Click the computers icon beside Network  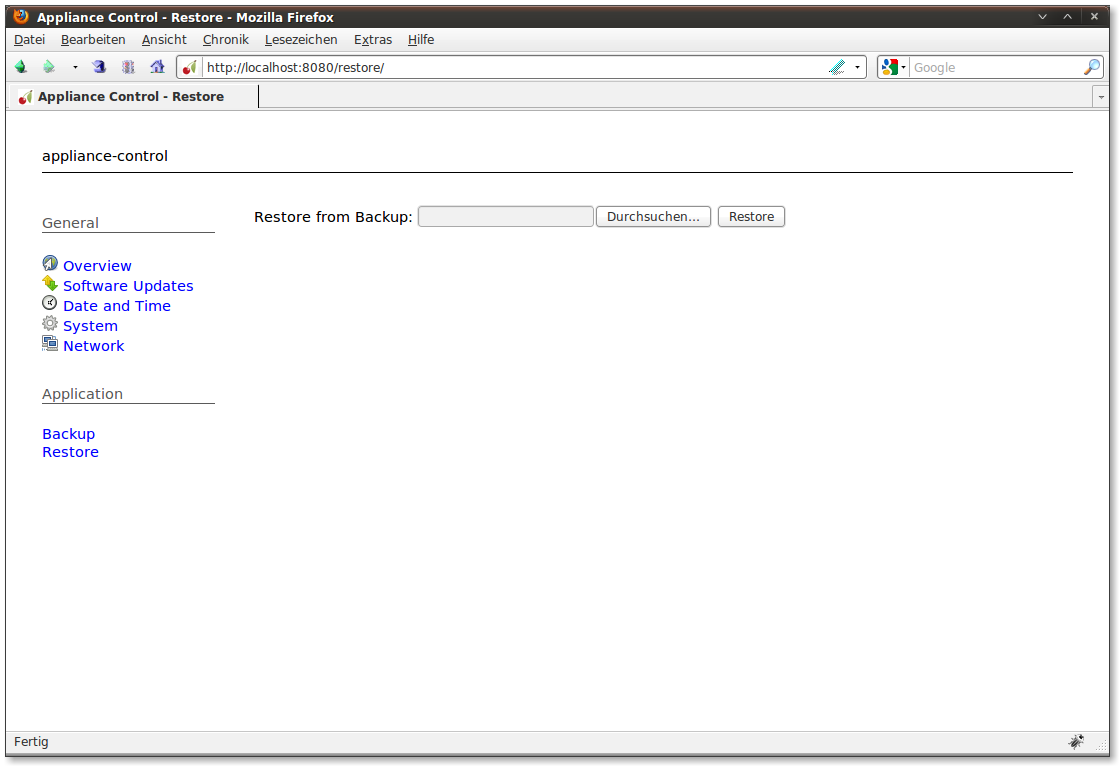[50, 343]
